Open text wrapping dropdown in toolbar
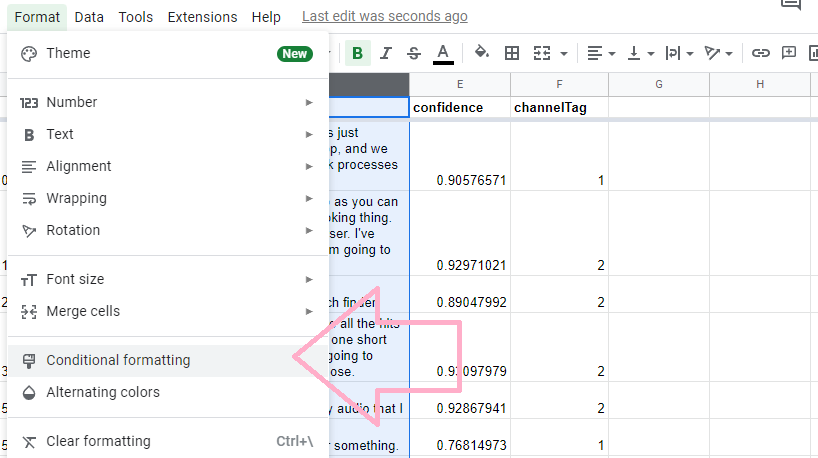Image resolution: width=818 pixels, height=458 pixels. [679, 53]
